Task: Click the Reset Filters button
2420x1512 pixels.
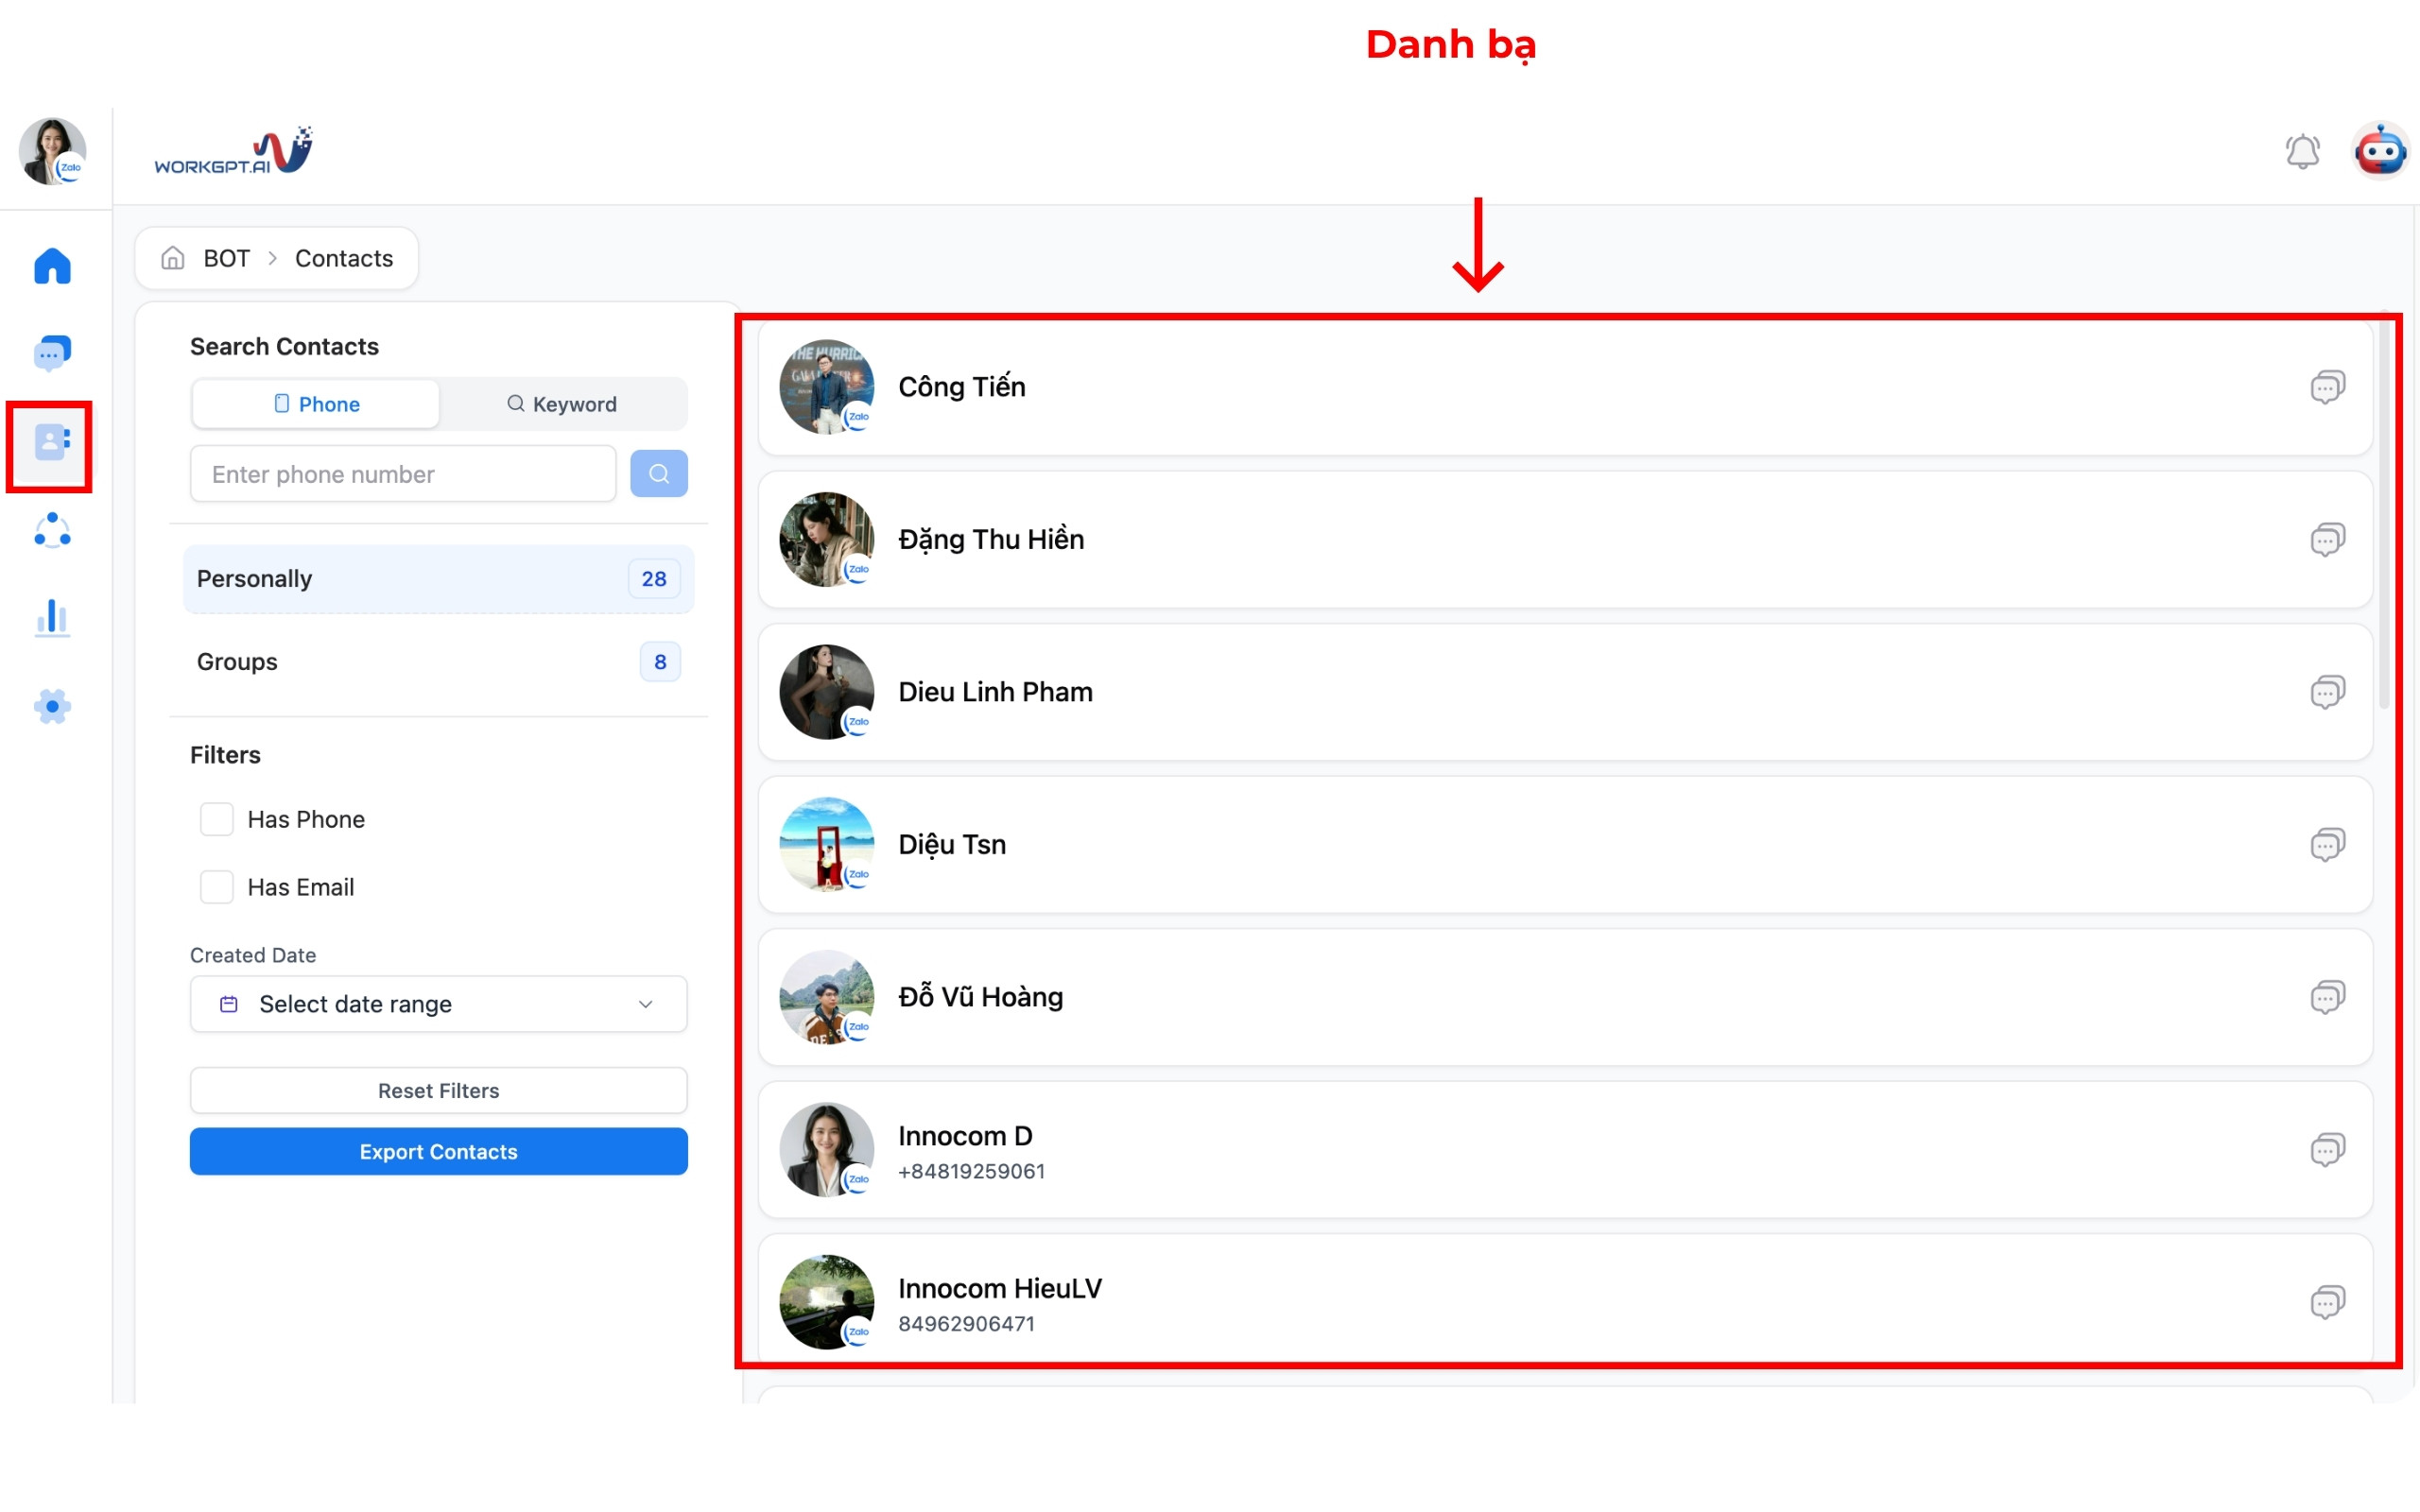Action: [438, 1091]
